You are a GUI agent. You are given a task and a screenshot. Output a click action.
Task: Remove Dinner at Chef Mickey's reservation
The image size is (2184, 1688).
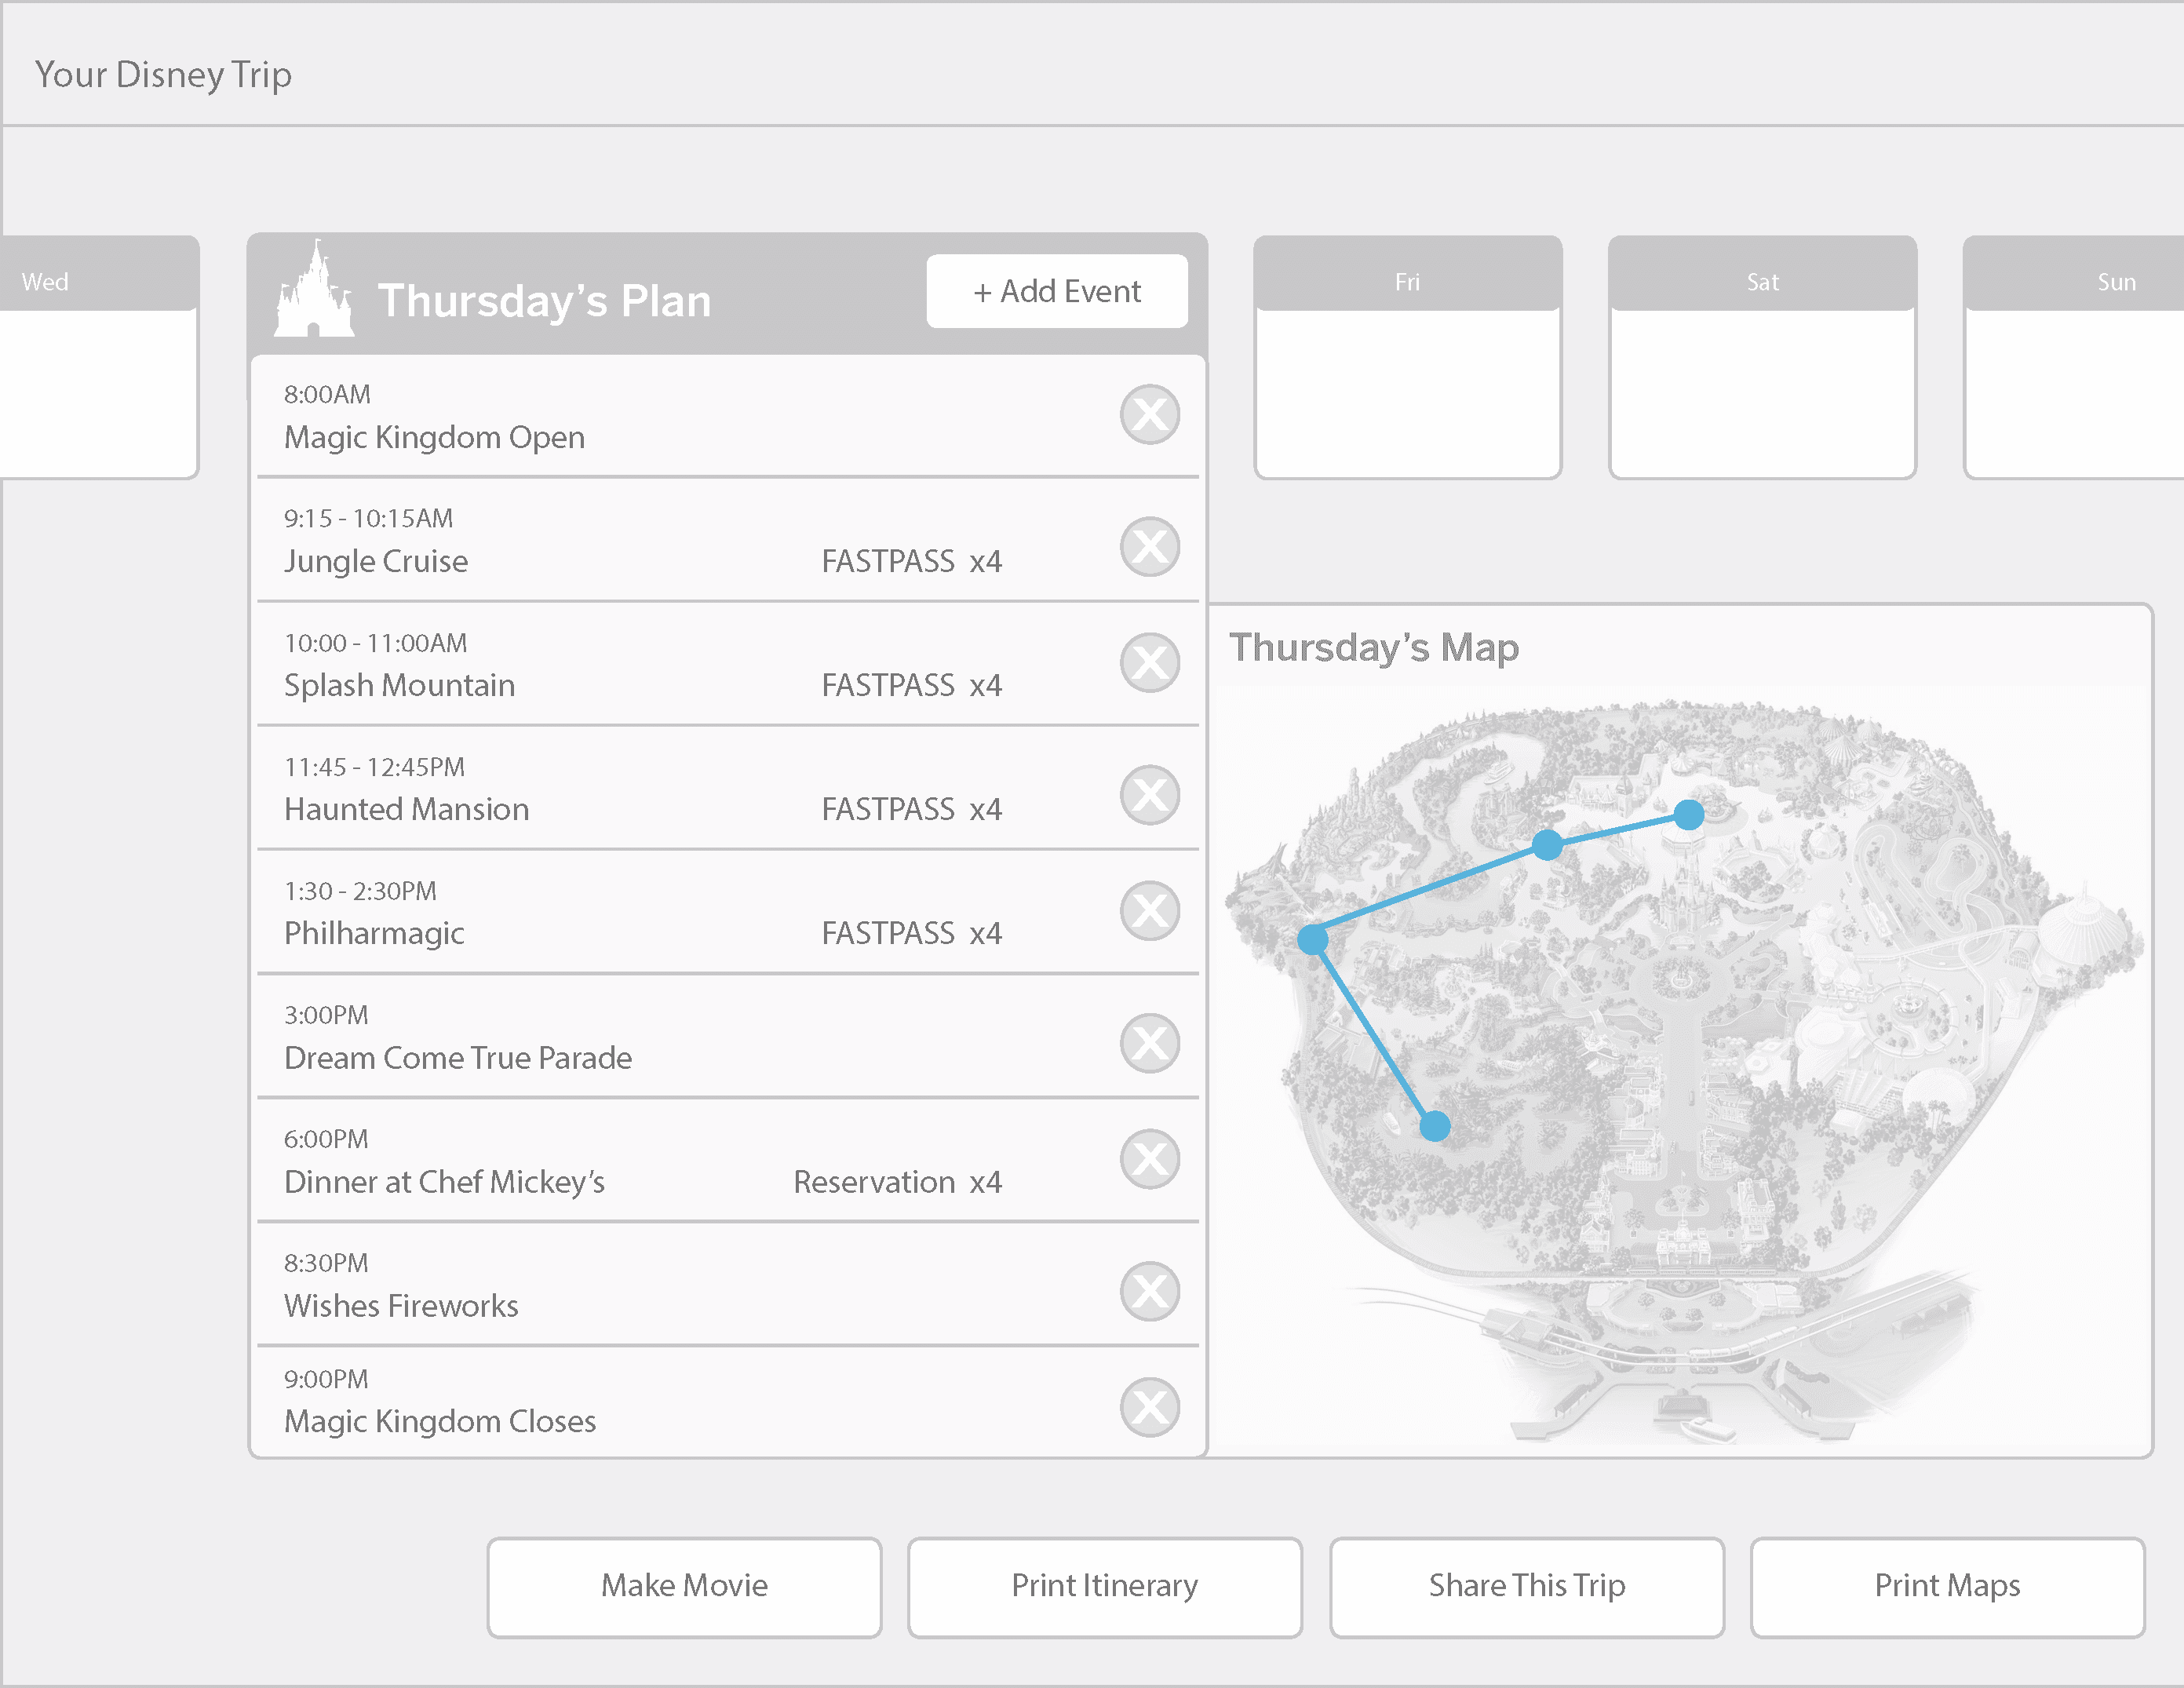tap(1149, 1159)
